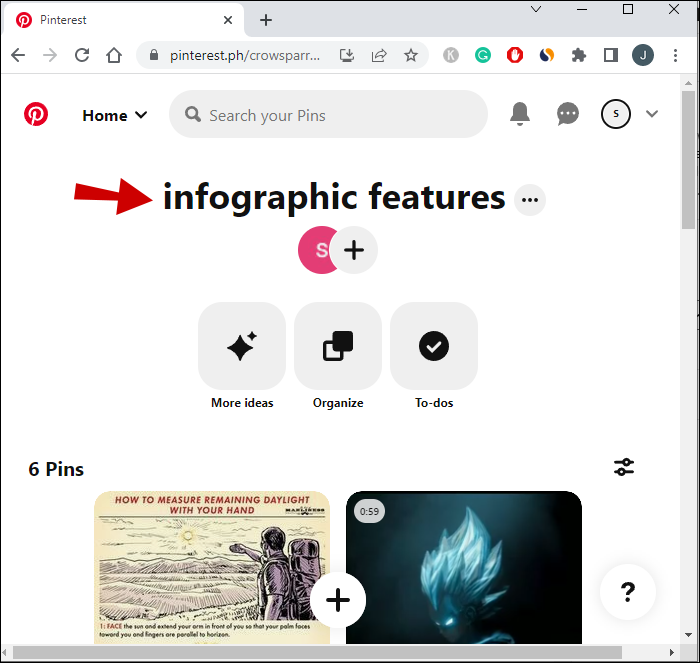Viewport: 700px width, 663px height.
Task: Open Chrome three-dot menu
Action: click(675, 55)
